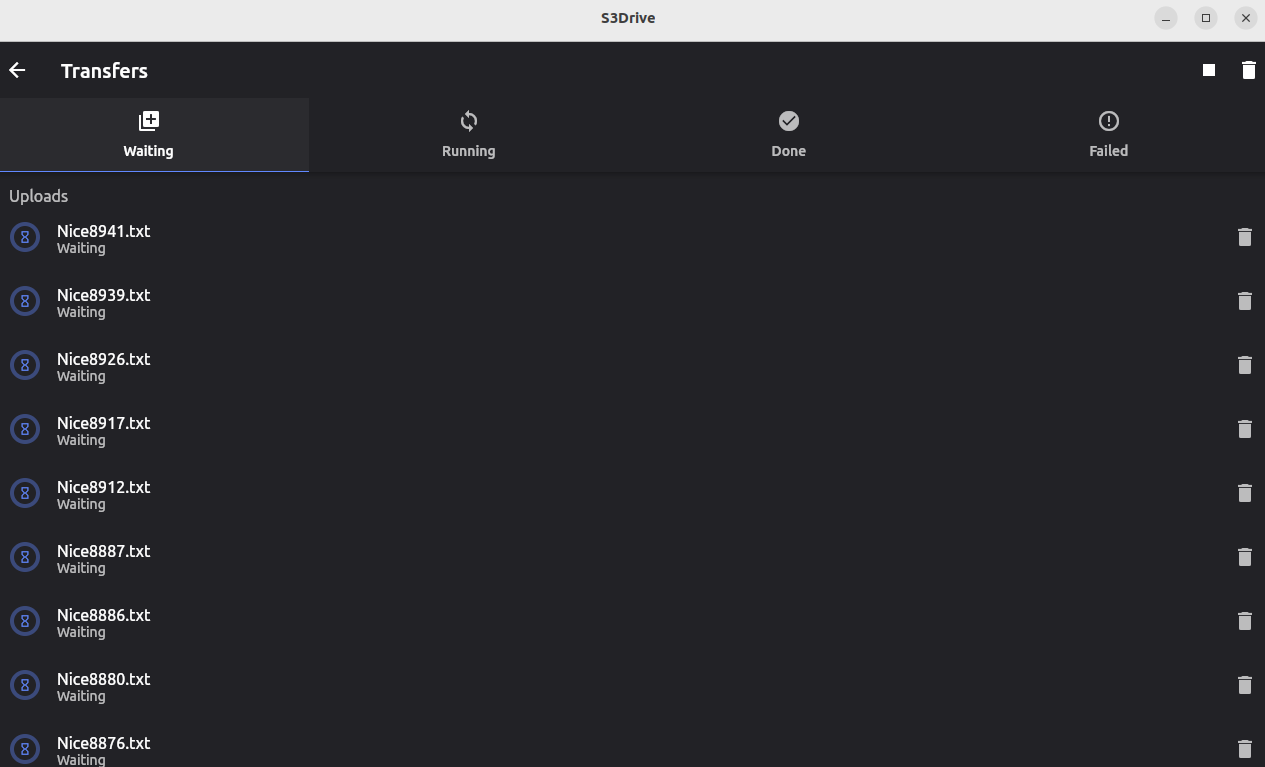Choose the Nice8912.txt row label
The height and width of the screenshot is (767, 1265).
point(103,487)
